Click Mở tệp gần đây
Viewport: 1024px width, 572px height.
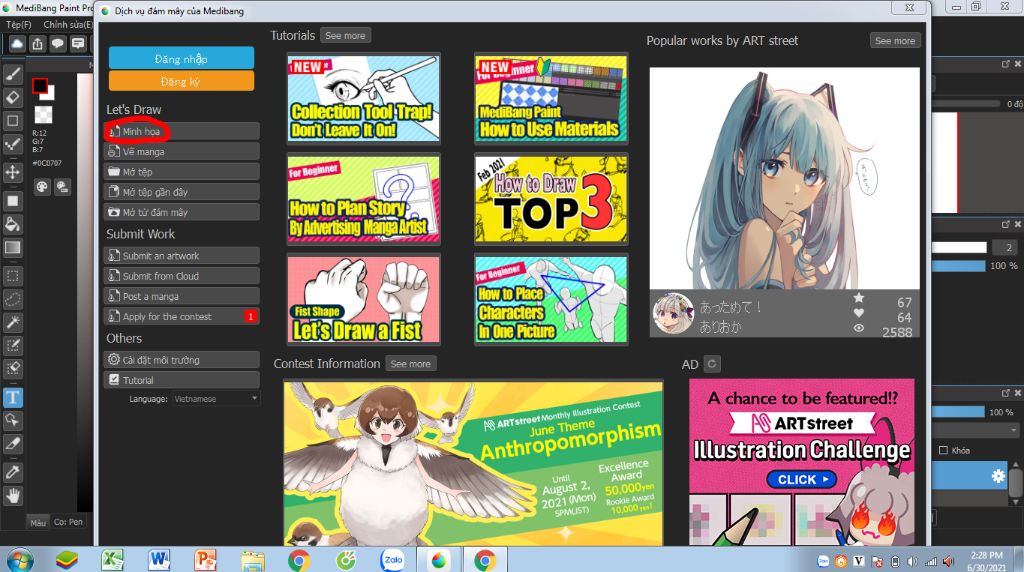[x=182, y=192]
